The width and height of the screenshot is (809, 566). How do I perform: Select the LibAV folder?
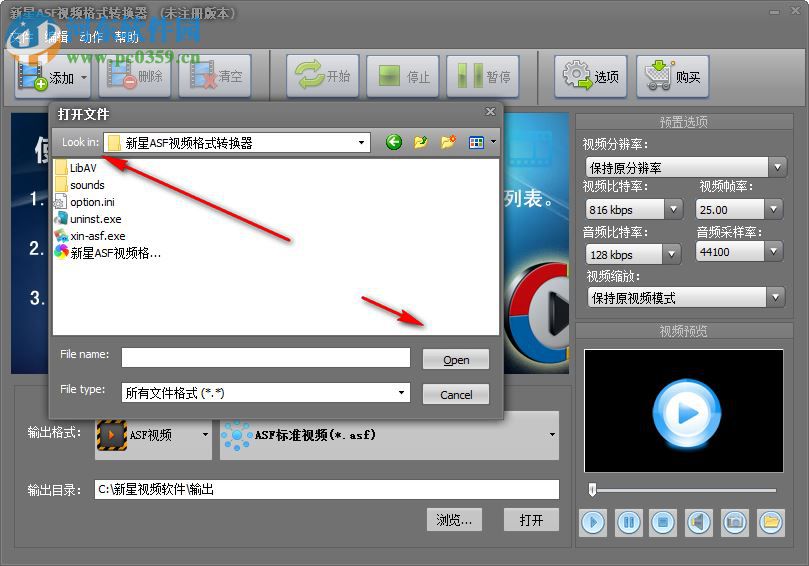[76, 168]
